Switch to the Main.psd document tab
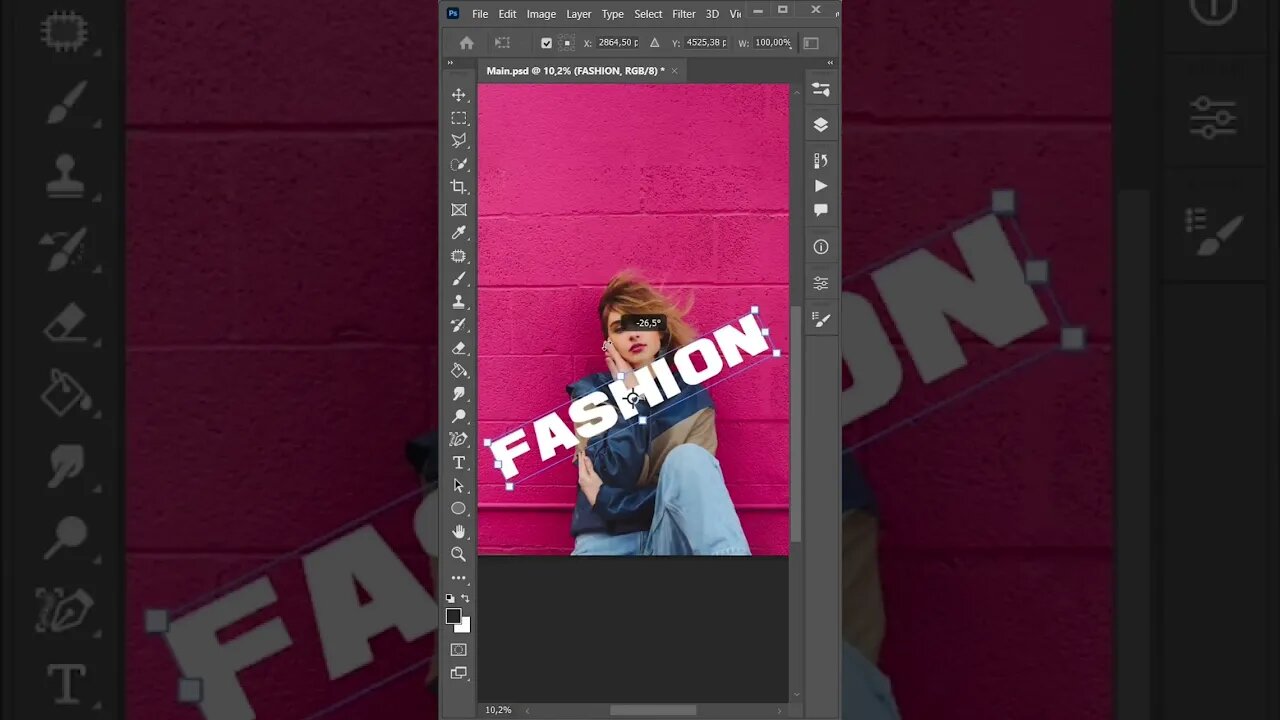The width and height of the screenshot is (1280, 720). [575, 71]
